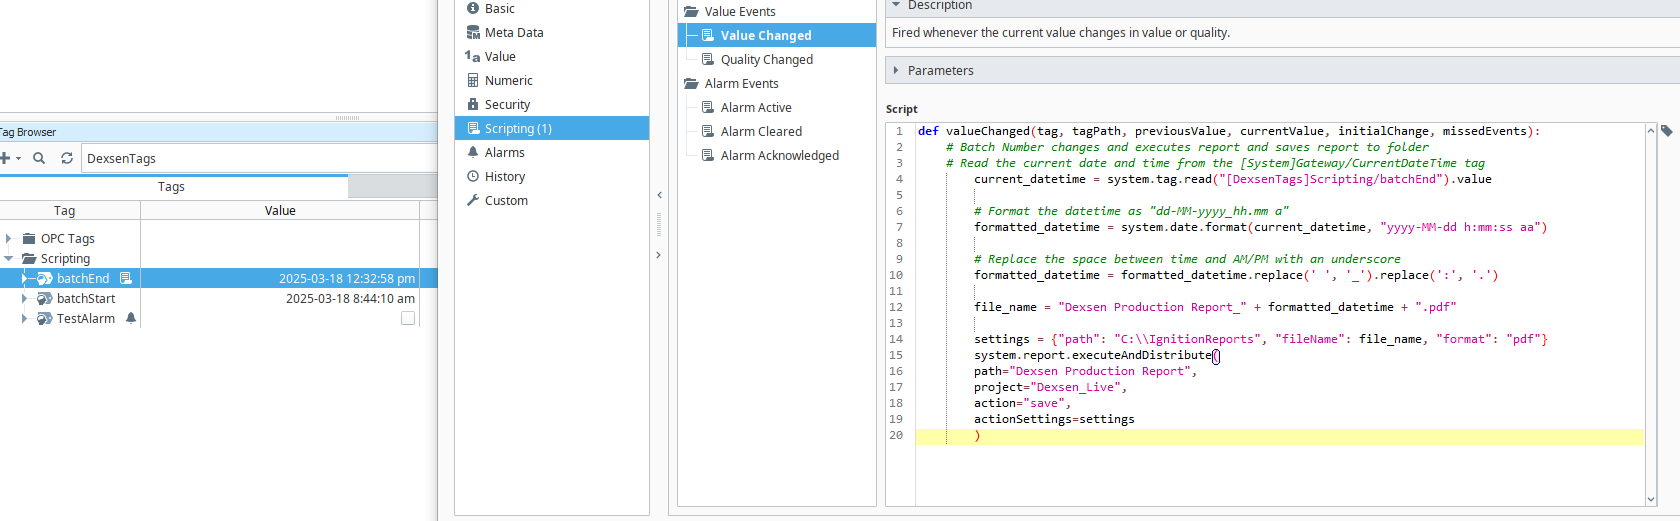Collapse the Scripting folder

pyautogui.click(x=9, y=259)
